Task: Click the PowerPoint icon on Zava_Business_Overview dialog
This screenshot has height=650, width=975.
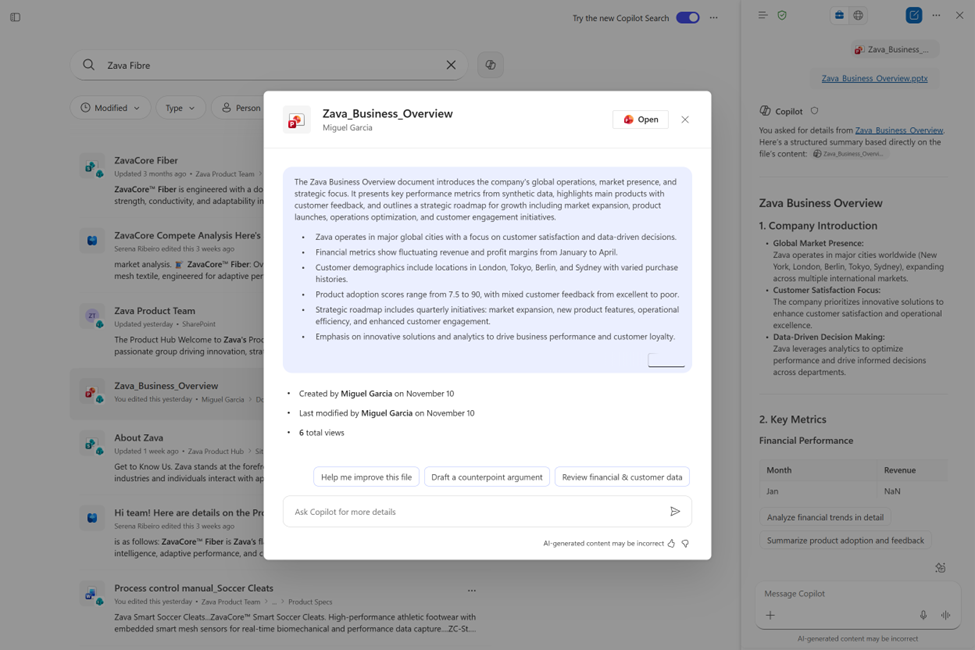Action: coord(296,119)
